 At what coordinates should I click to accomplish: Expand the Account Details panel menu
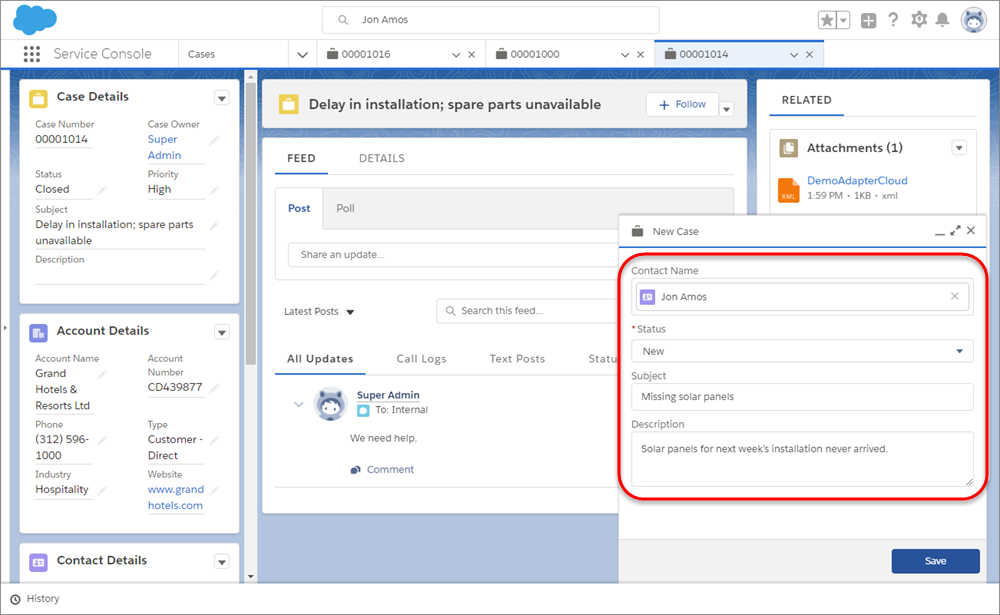[222, 332]
